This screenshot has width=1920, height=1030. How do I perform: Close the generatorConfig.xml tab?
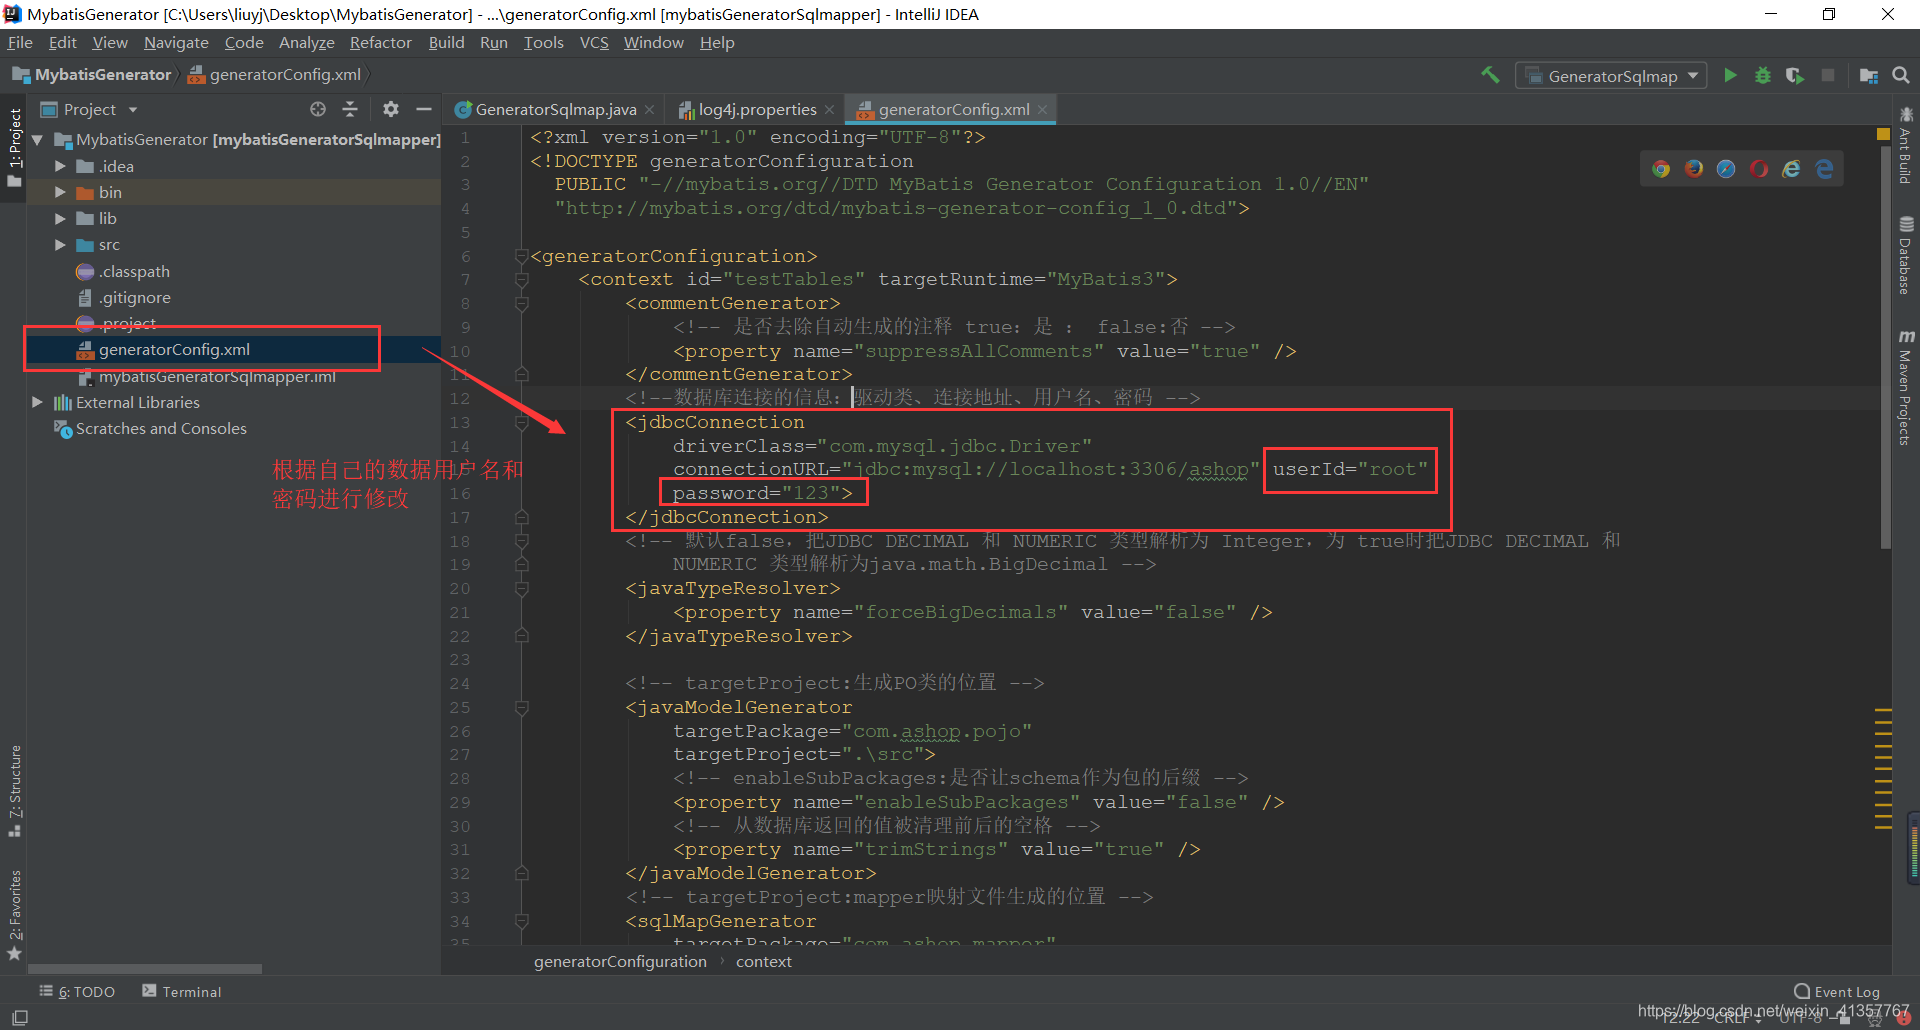pyautogui.click(x=1042, y=109)
